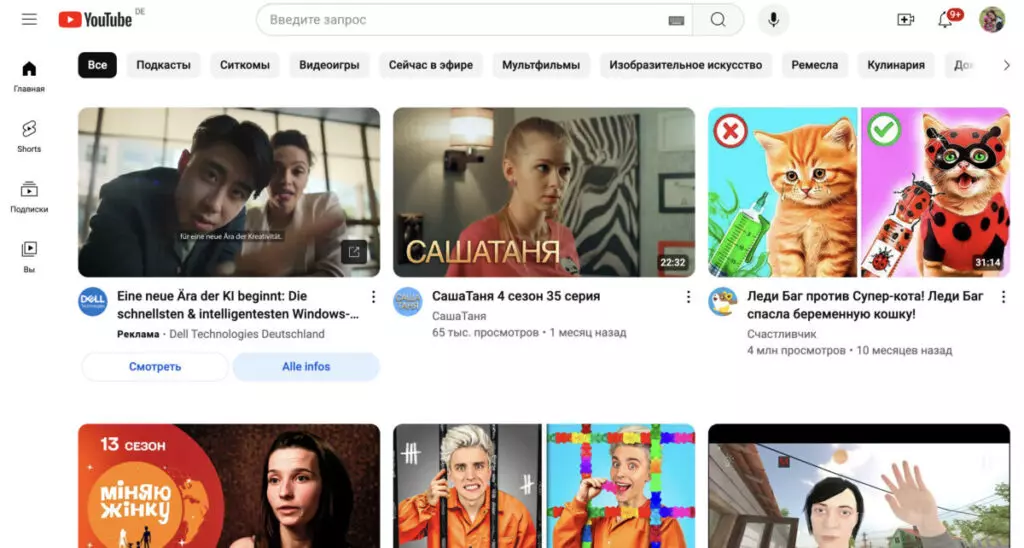Open СашаТаня channel name link
This screenshot has height=548, width=1024.
tap(459, 315)
